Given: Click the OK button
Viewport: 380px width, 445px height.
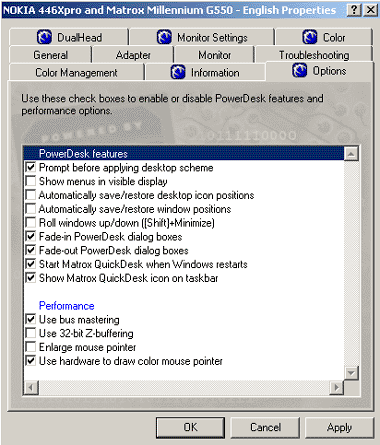Looking at the screenshot, I should (x=190, y=427).
